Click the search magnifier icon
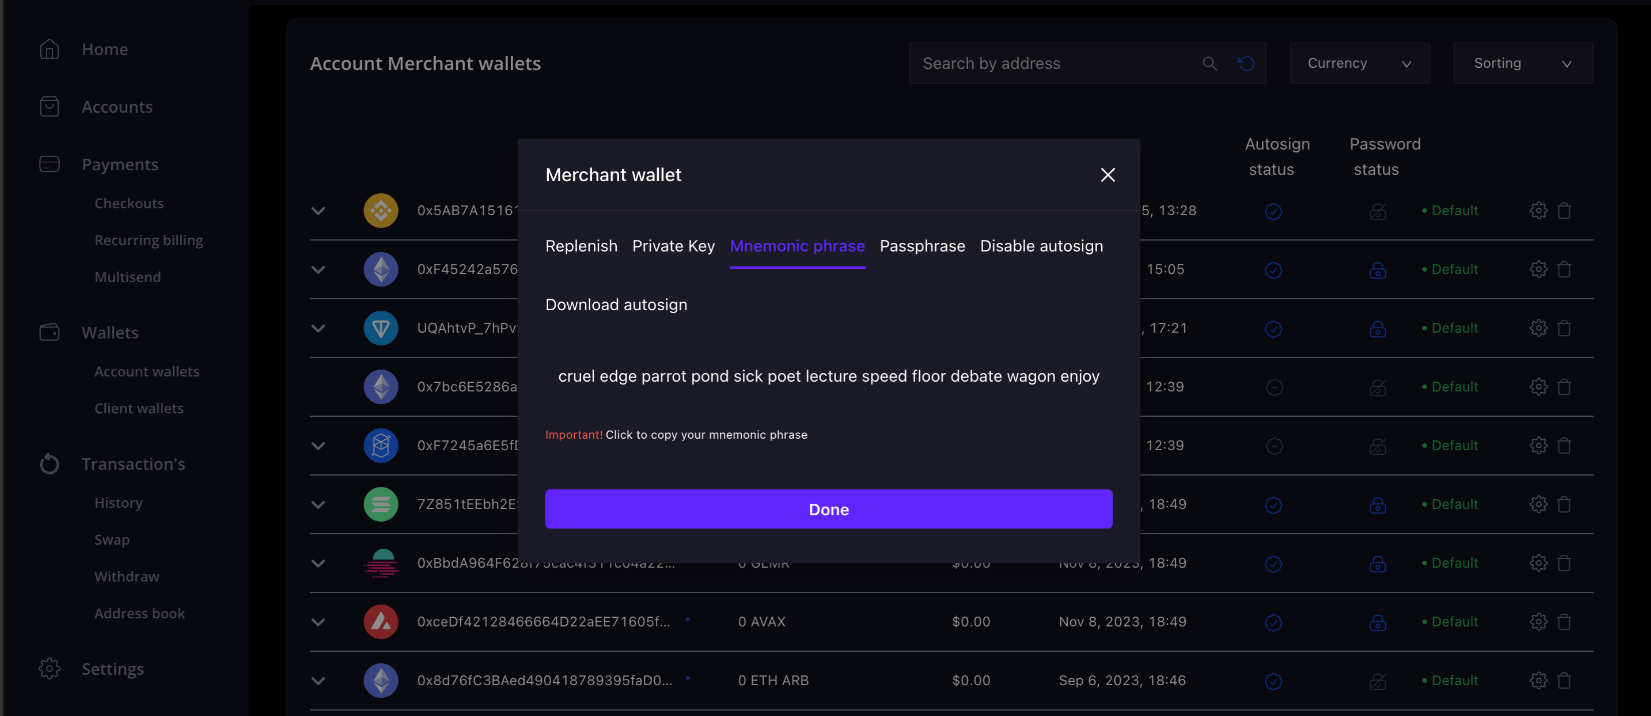Viewport: 1651px width, 716px height. 1209,63
